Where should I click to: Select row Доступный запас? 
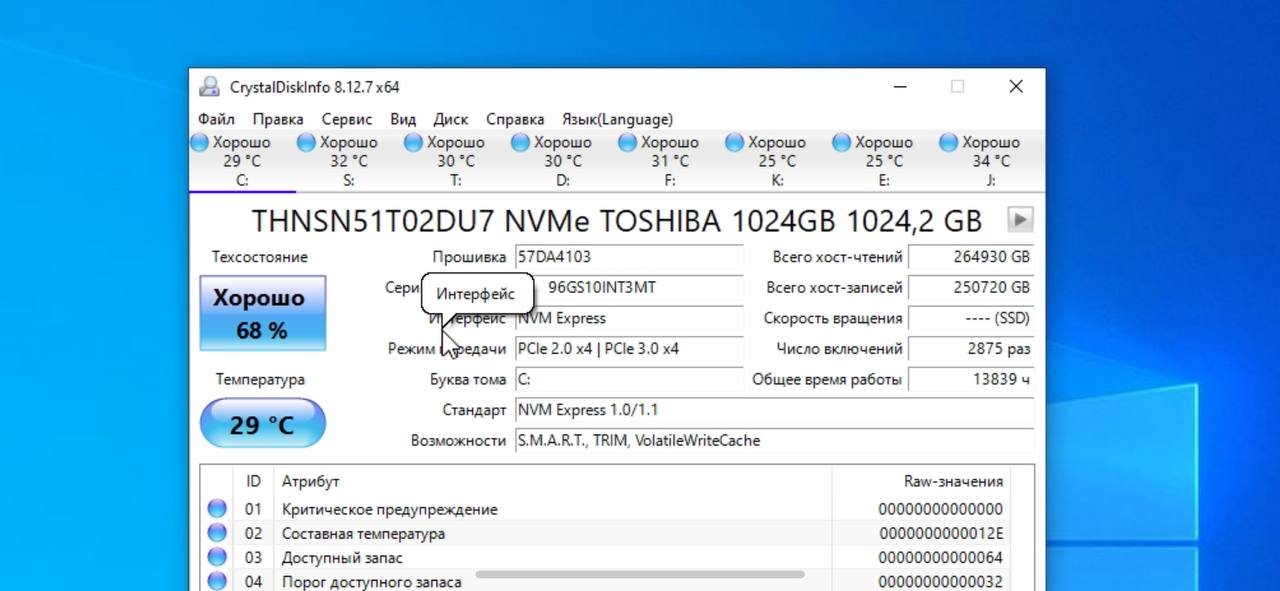coord(605,557)
